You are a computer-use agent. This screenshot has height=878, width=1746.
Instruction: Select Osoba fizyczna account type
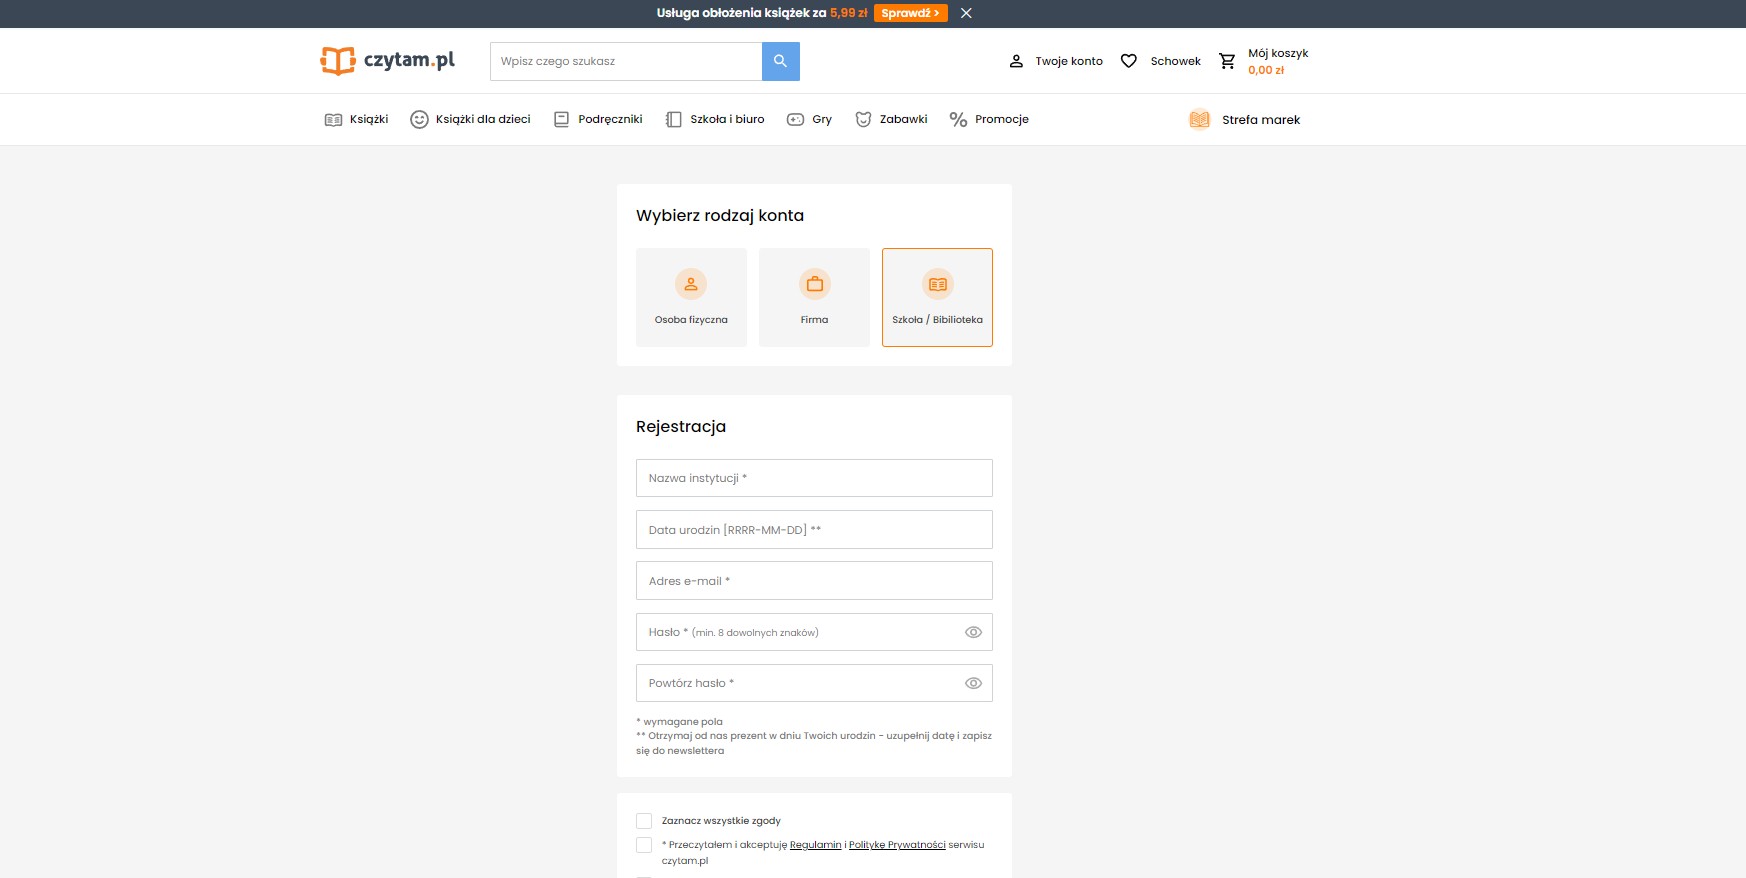point(691,297)
